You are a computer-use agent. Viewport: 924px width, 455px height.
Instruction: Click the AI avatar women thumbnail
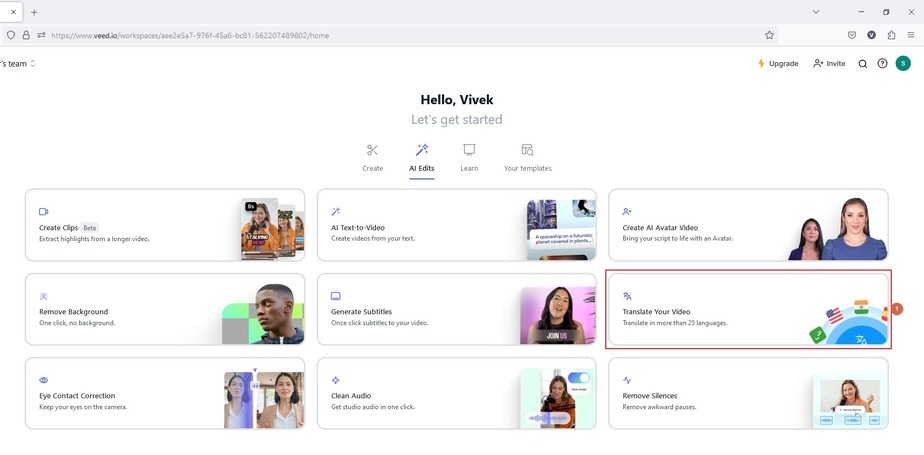click(x=838, y=229)
